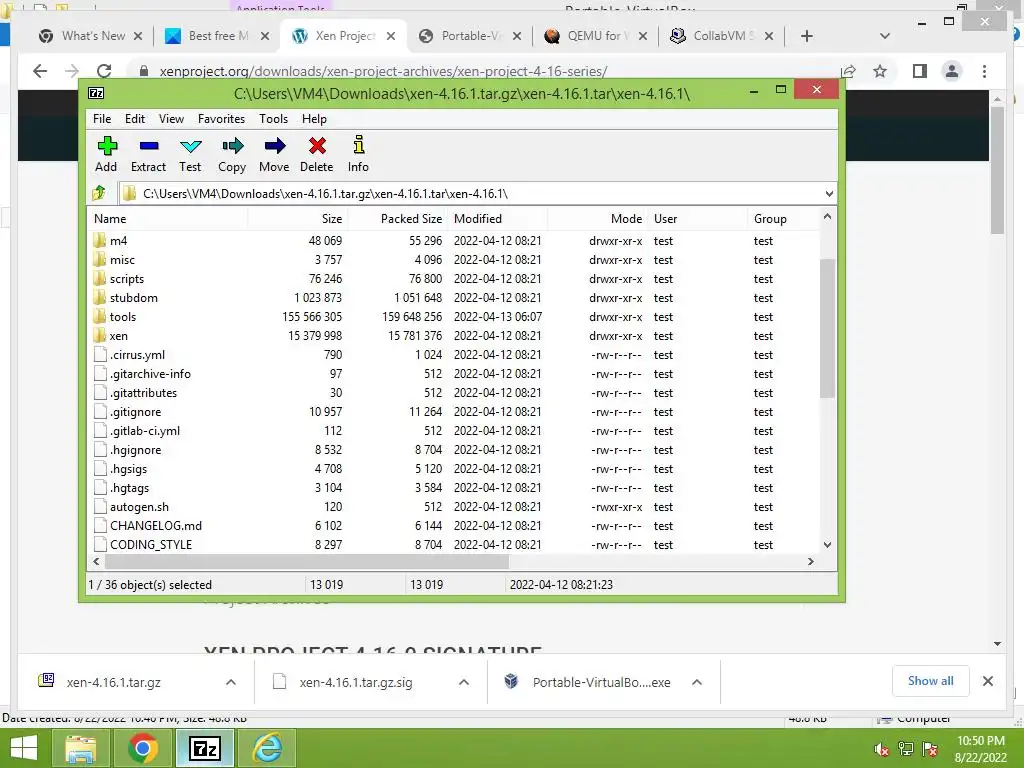
Task: Click the Chrome URL address field
Action: pos(483,71)
